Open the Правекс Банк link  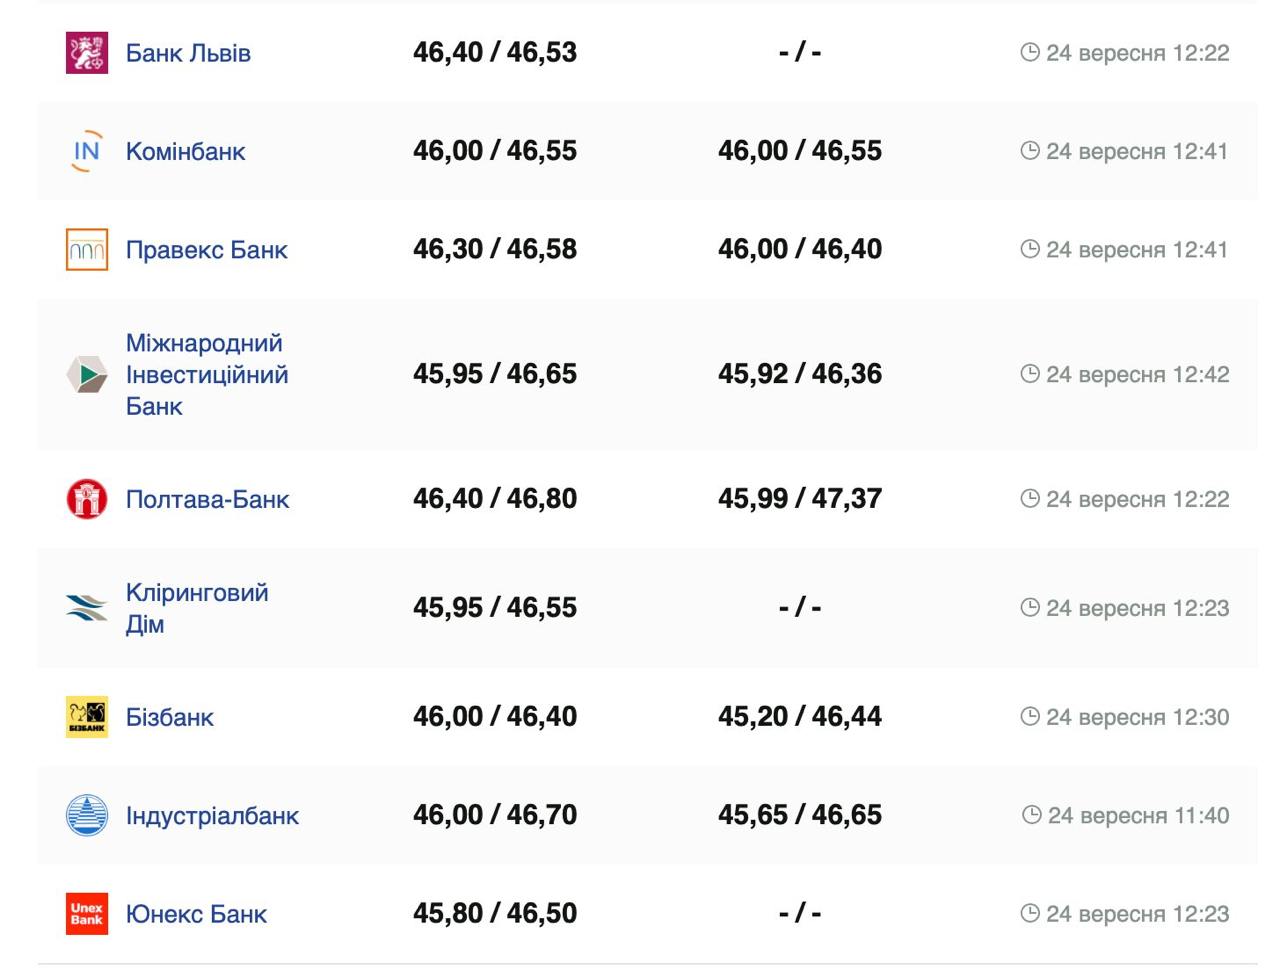(x=206, y=250)
